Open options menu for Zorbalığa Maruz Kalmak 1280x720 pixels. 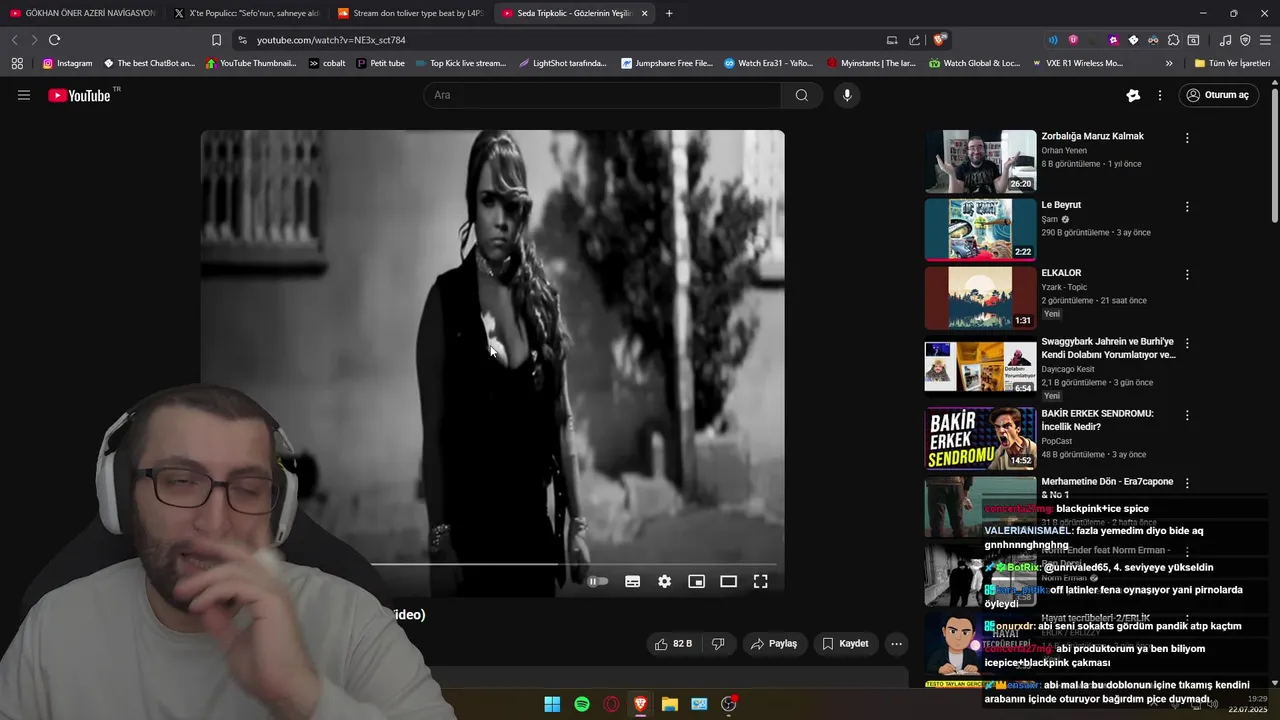1187,138
